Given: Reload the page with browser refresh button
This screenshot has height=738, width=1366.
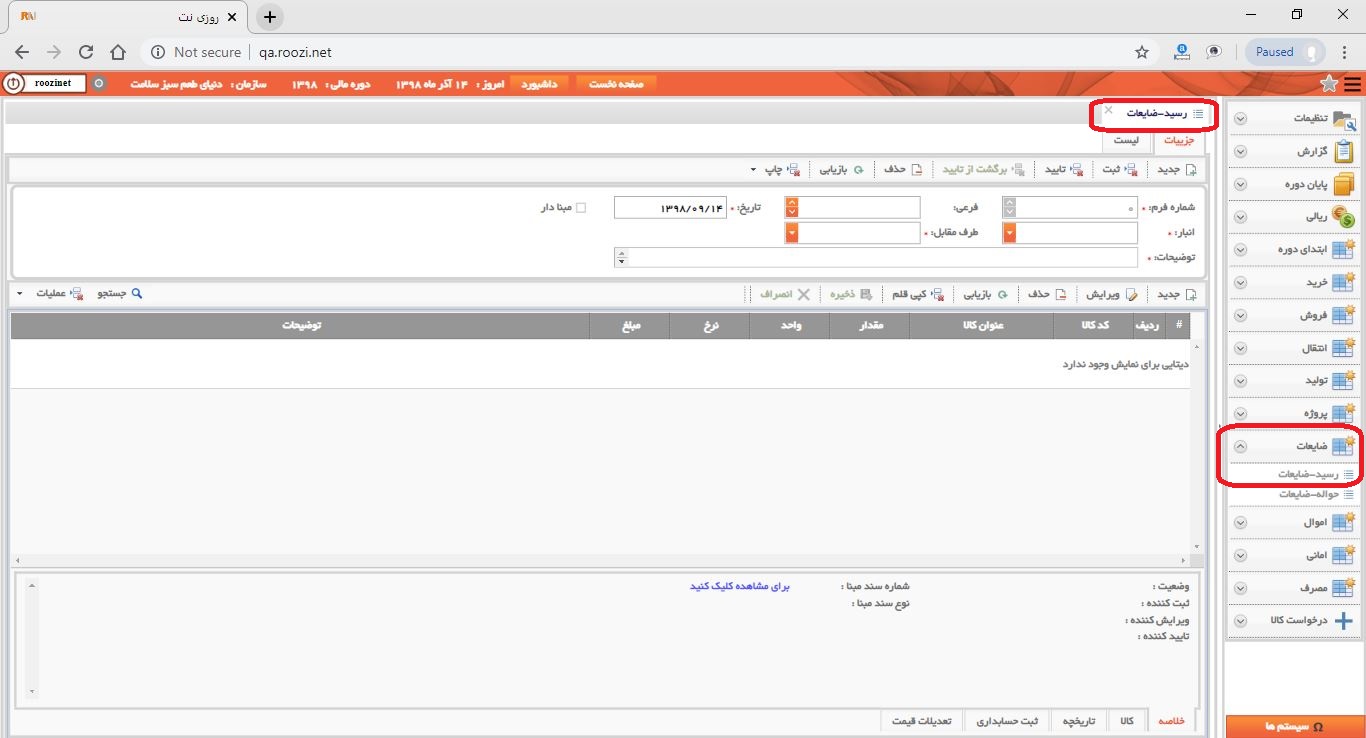Looking at the screenshot, I should pos(86,52).
